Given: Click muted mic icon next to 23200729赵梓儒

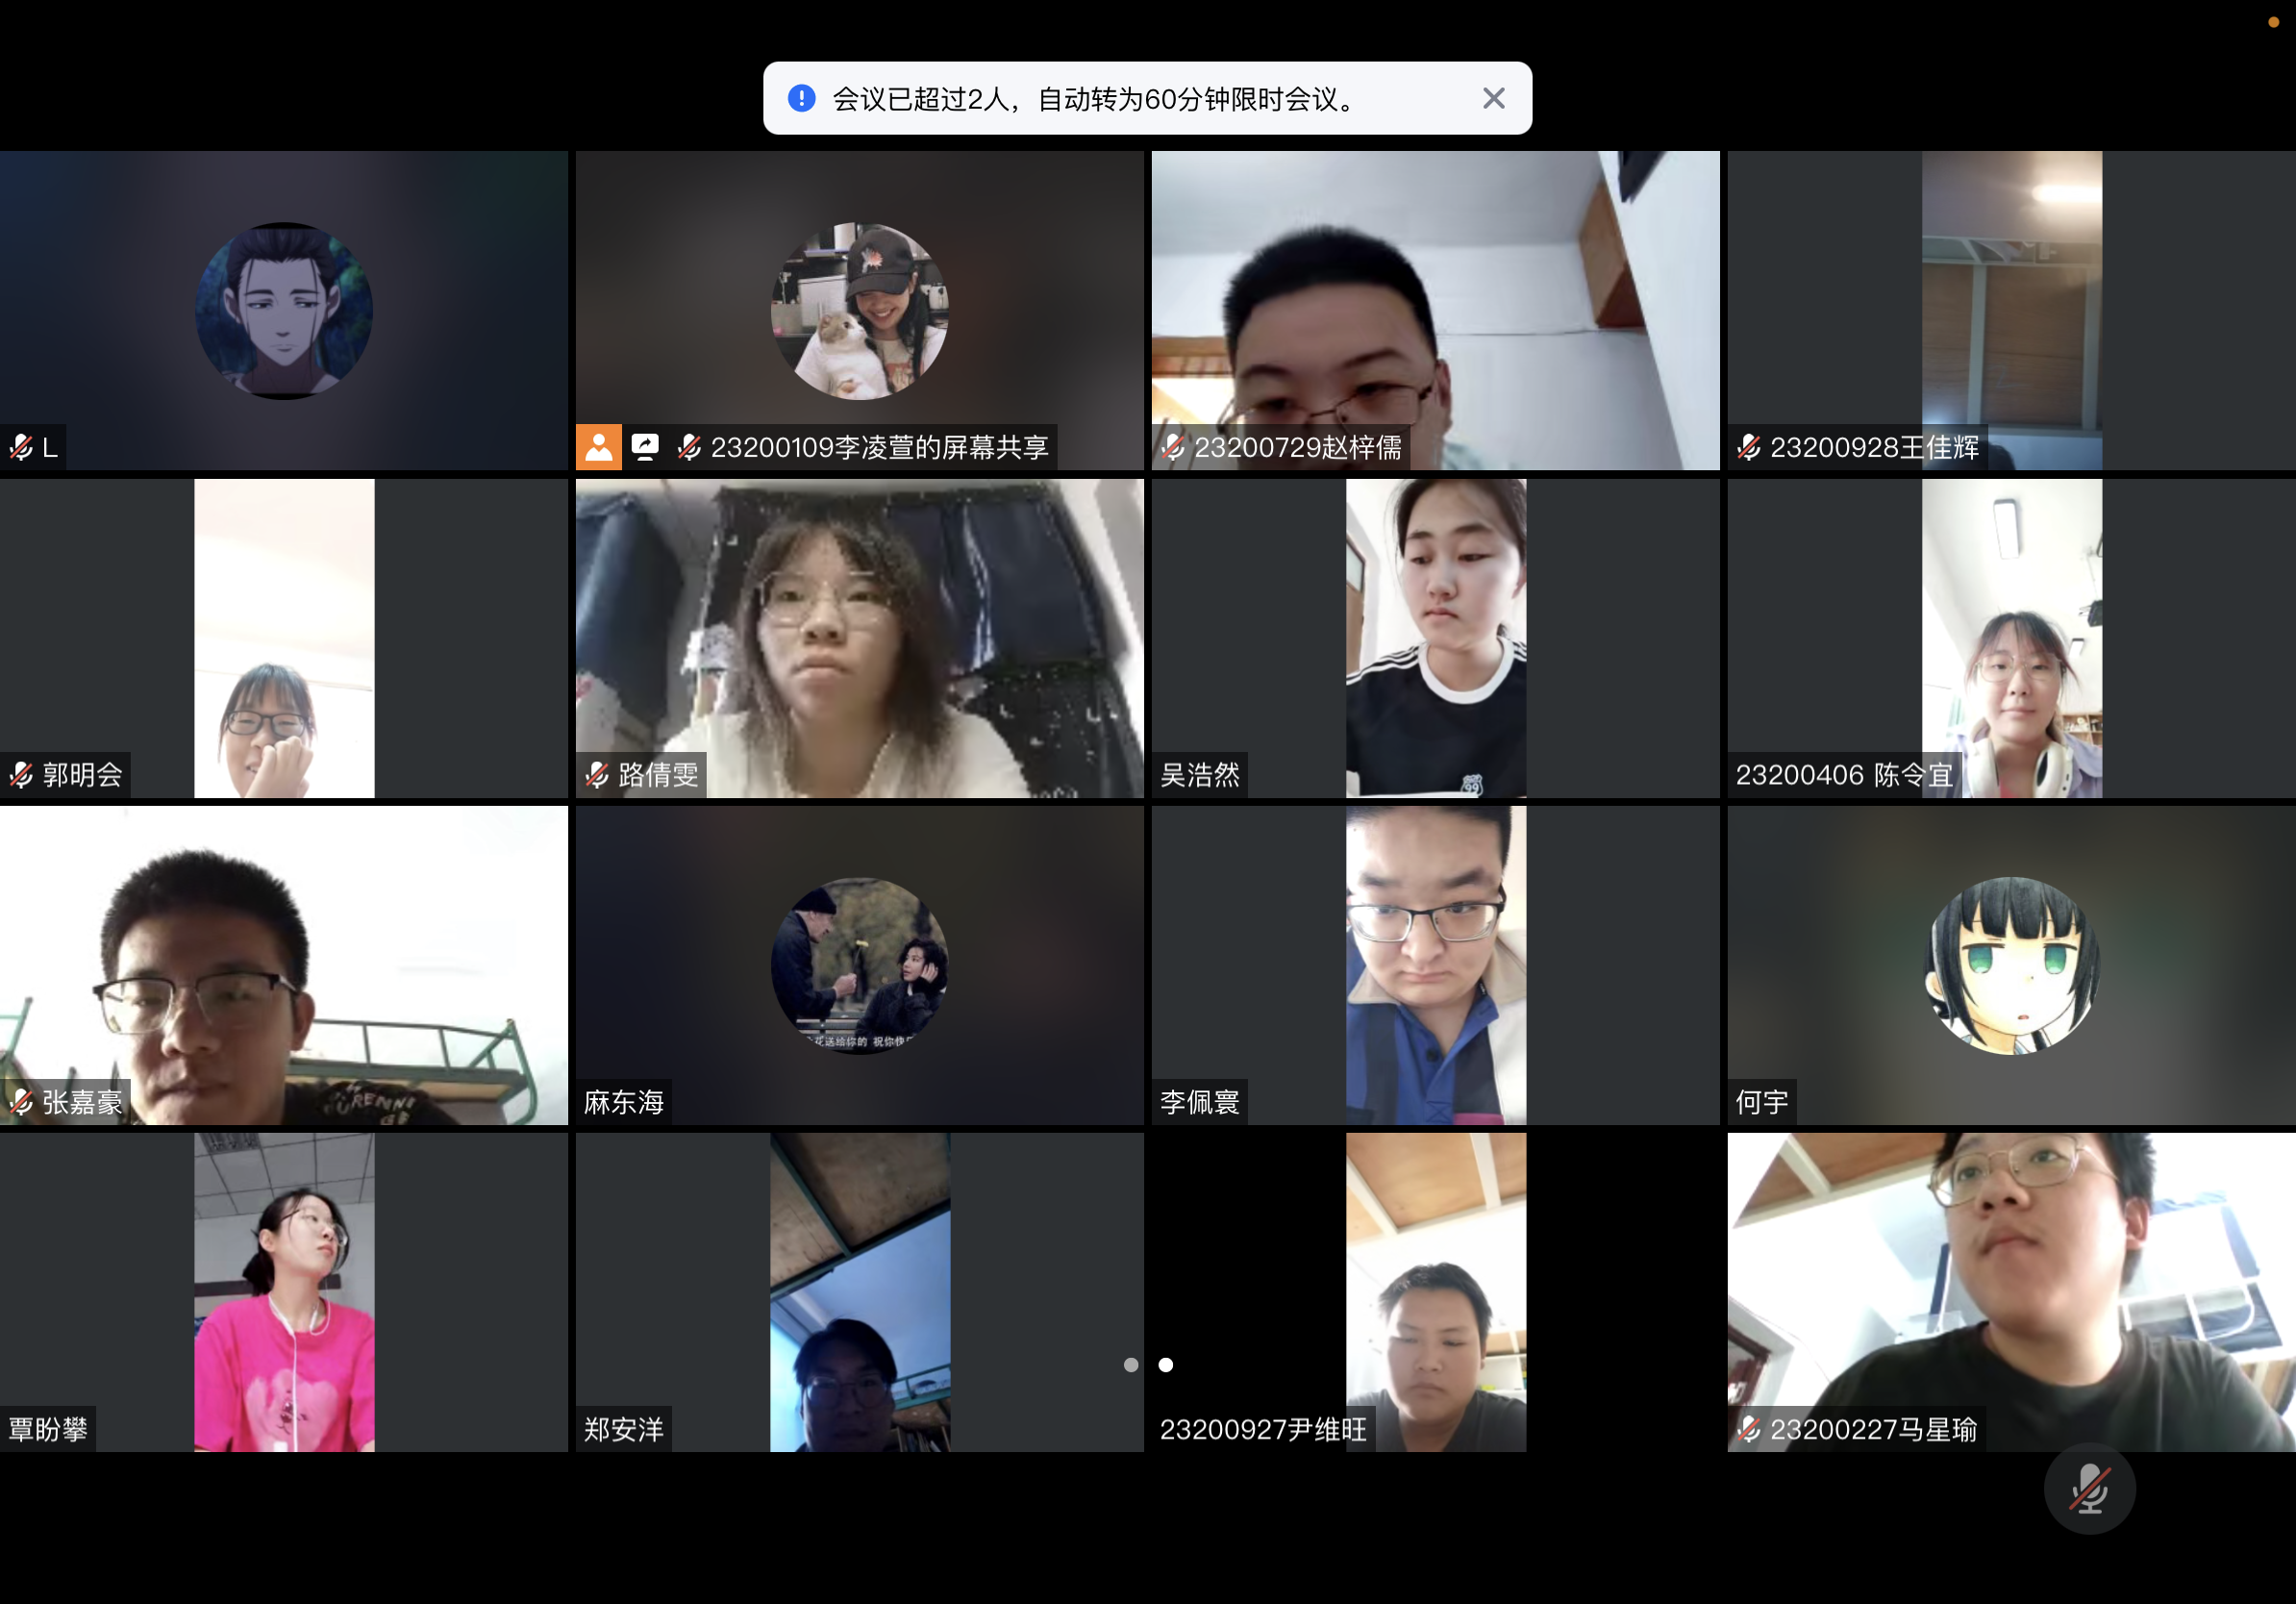Looking at the screenshot, I should coord(1173,447).
